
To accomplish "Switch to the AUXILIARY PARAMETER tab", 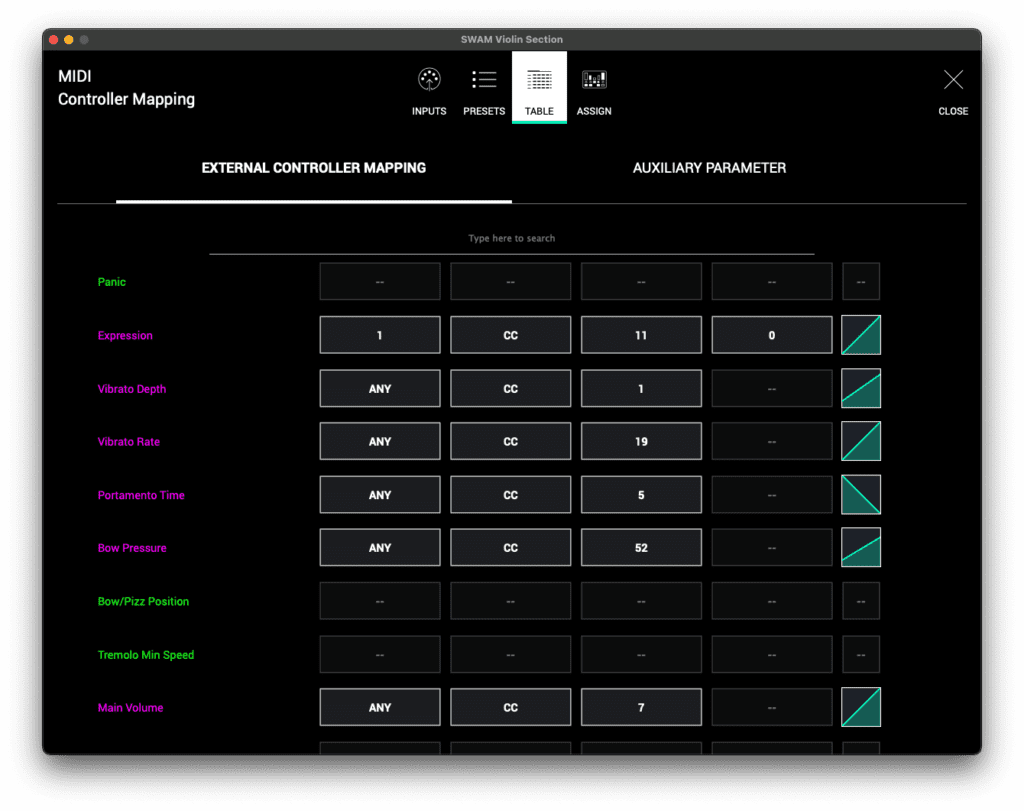I will [x=709, y=168].
